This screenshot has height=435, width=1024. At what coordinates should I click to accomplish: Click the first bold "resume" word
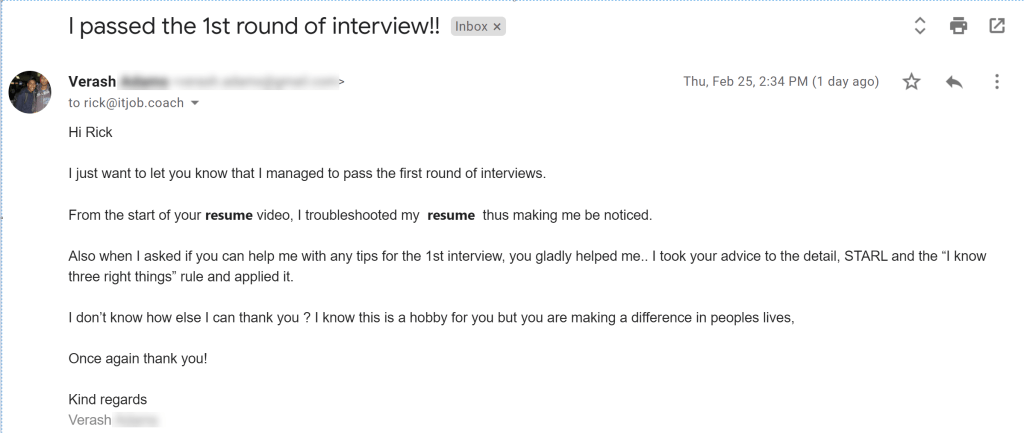(x=229, y=215)
